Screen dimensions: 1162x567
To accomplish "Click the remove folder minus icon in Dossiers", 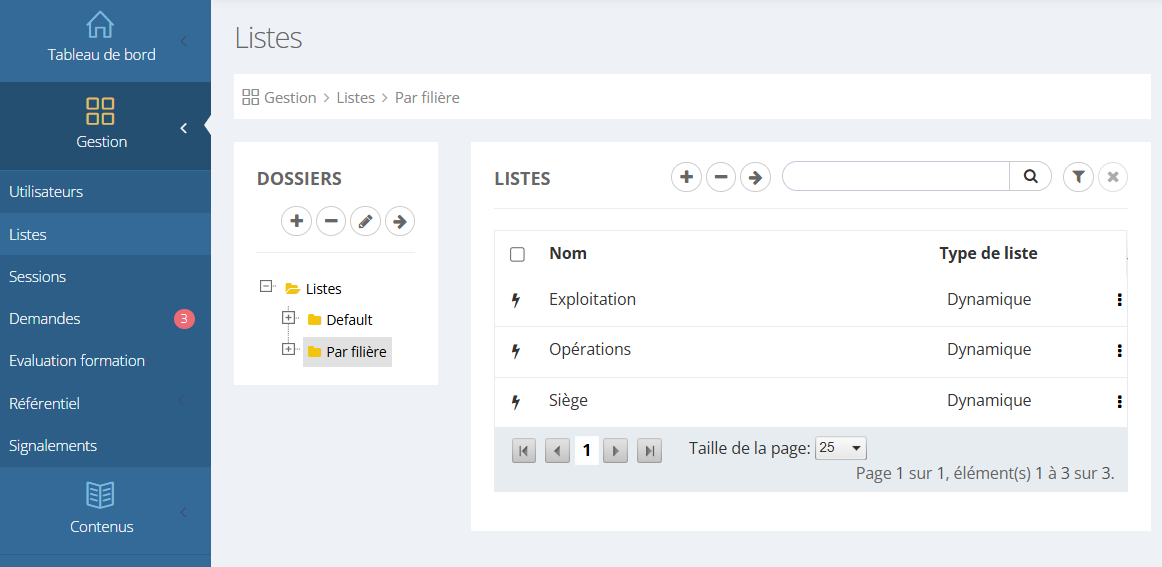I will [331, 221].
